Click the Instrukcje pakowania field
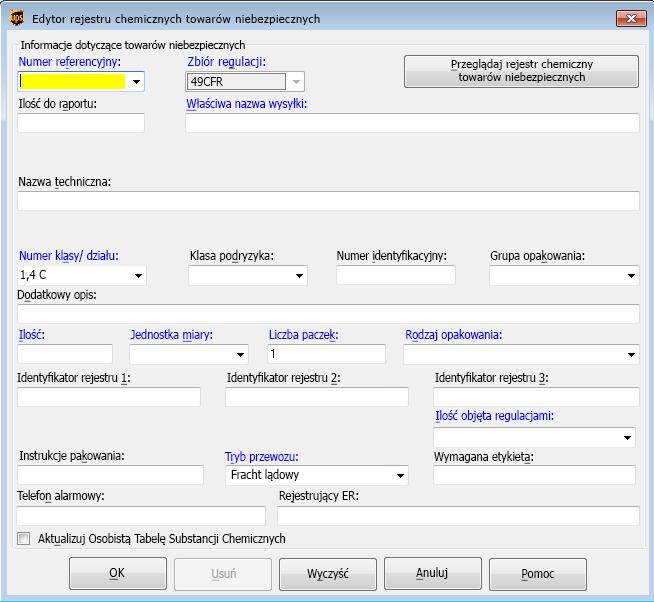This screenshot has height=602, width=654. 111,475
